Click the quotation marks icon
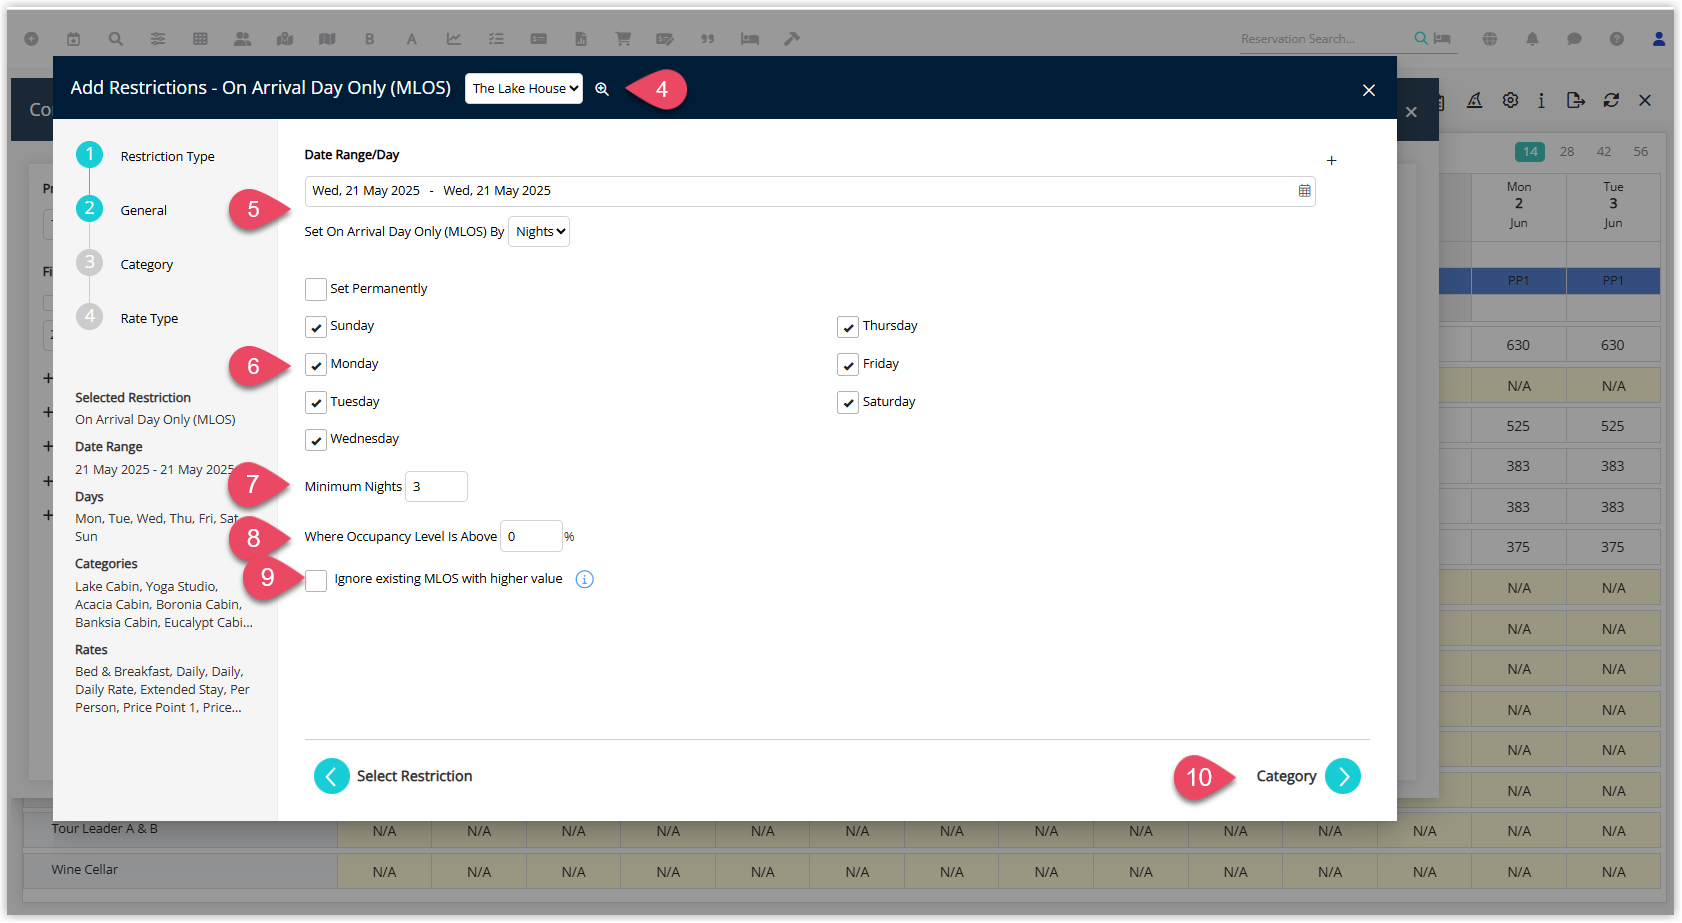 tap(708, 39)
